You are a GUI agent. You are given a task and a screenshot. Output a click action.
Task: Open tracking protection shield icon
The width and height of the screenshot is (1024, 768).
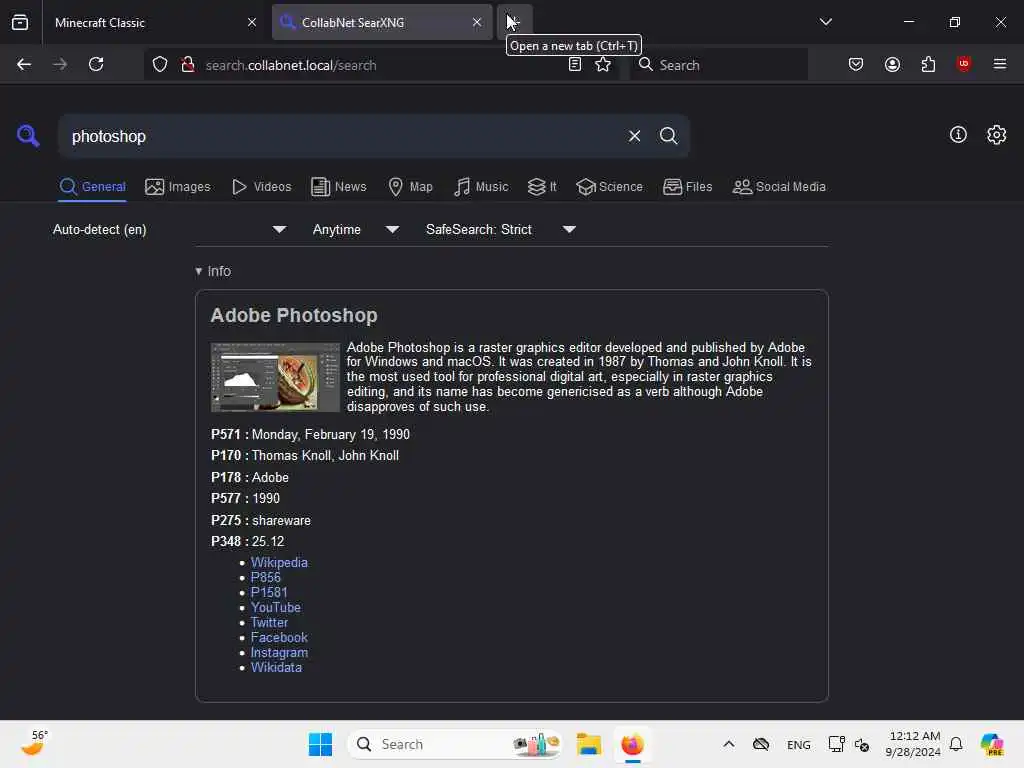[160, 65]
